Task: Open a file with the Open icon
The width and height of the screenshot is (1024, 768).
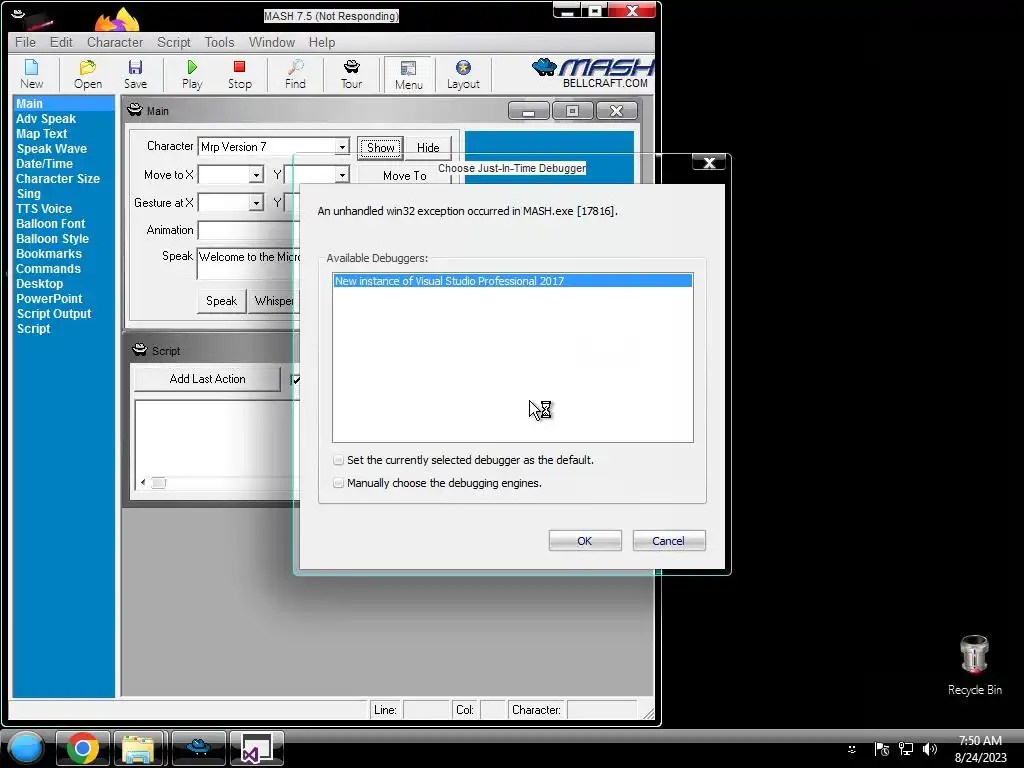Action: point(88,74)
